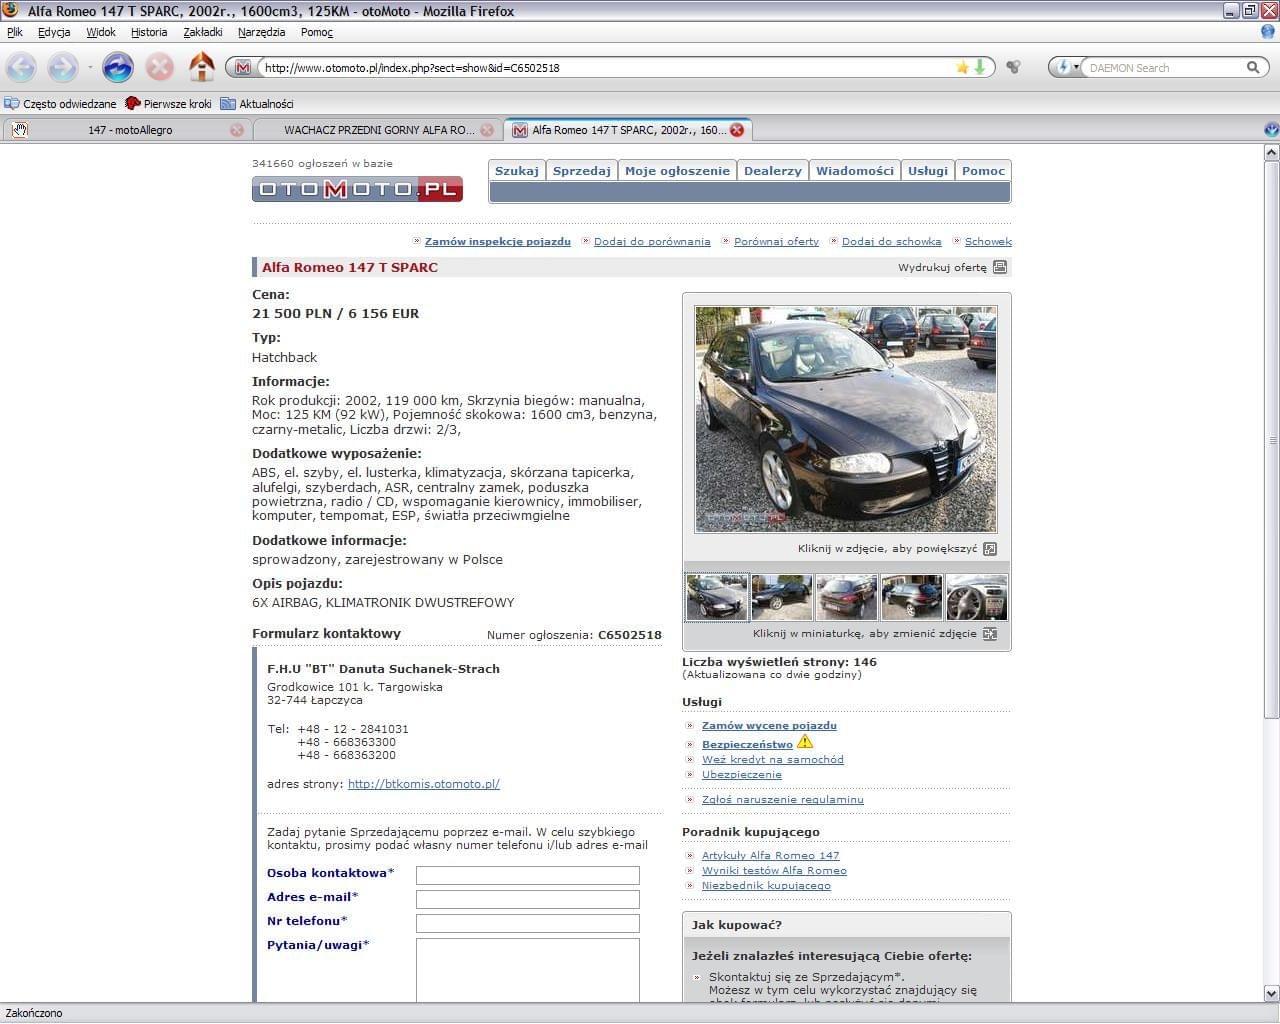Click the Osoba kontaktowa input field
1280x1024 pixels.
(x=528, y=875)
